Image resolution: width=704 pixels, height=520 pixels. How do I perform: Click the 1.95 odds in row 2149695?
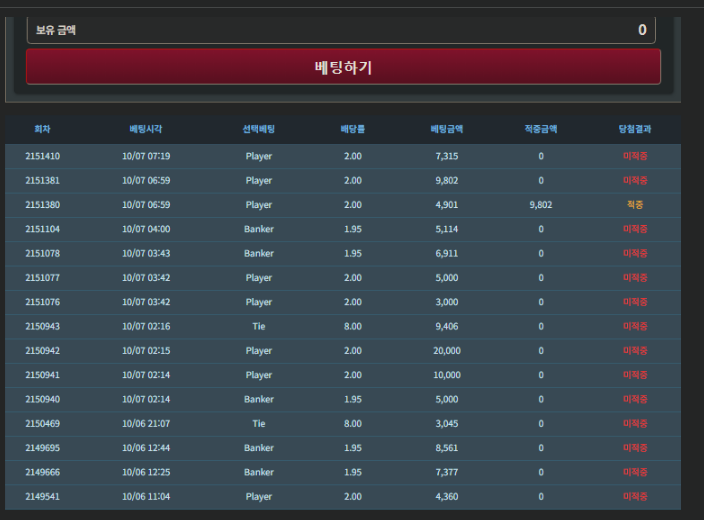[x=352, y=448]
